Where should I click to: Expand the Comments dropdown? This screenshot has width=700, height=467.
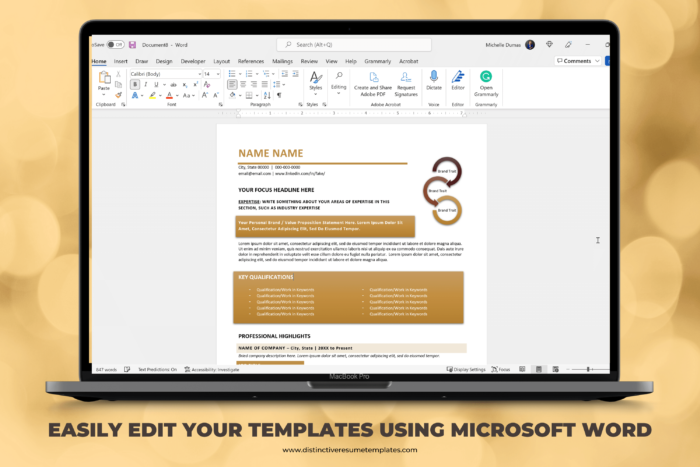click(583, 60)
